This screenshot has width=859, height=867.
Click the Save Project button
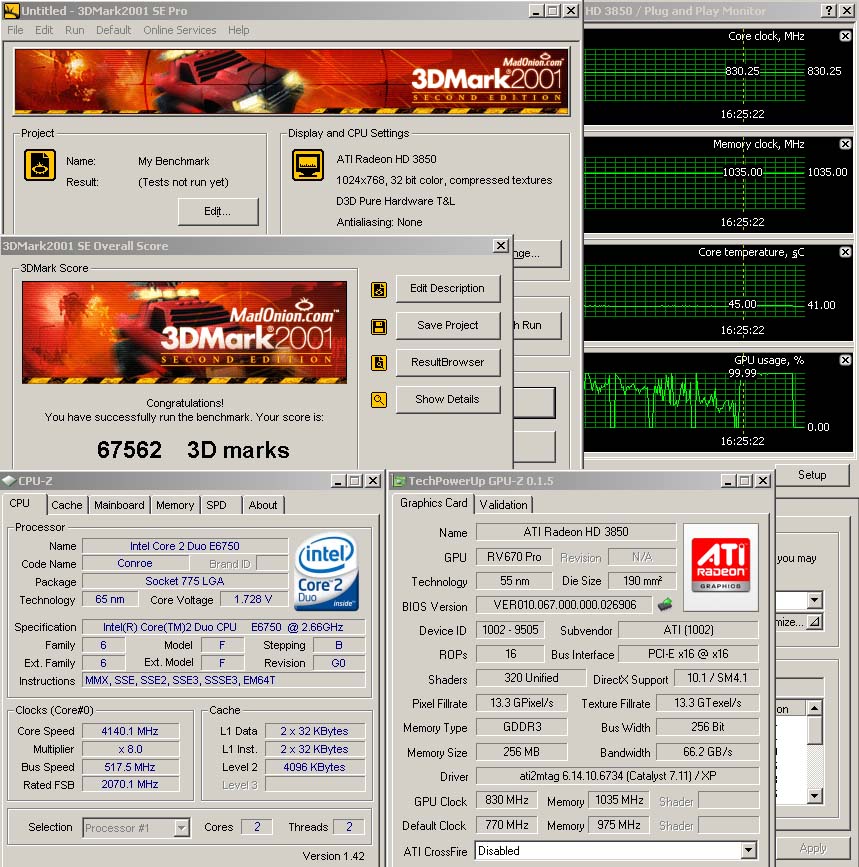448,326
